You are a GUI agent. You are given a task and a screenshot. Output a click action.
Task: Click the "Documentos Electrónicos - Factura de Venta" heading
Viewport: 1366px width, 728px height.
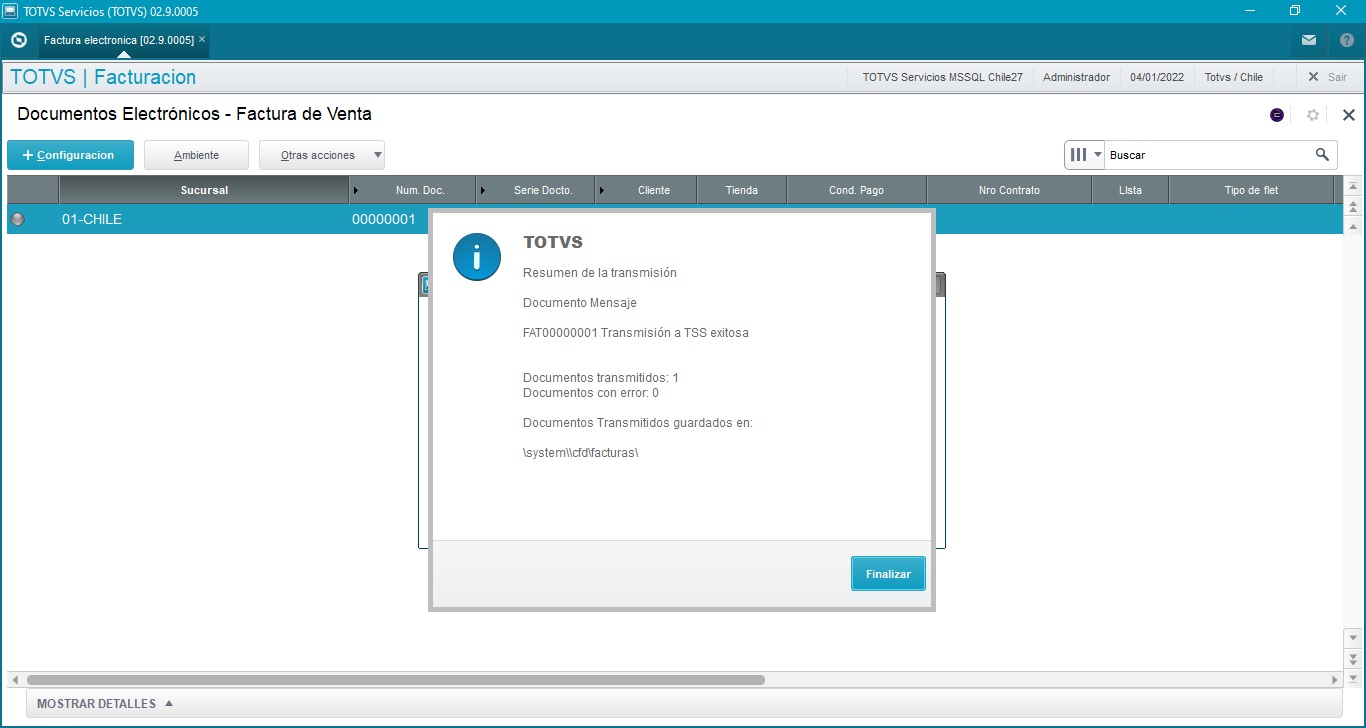tap(195, 114)
